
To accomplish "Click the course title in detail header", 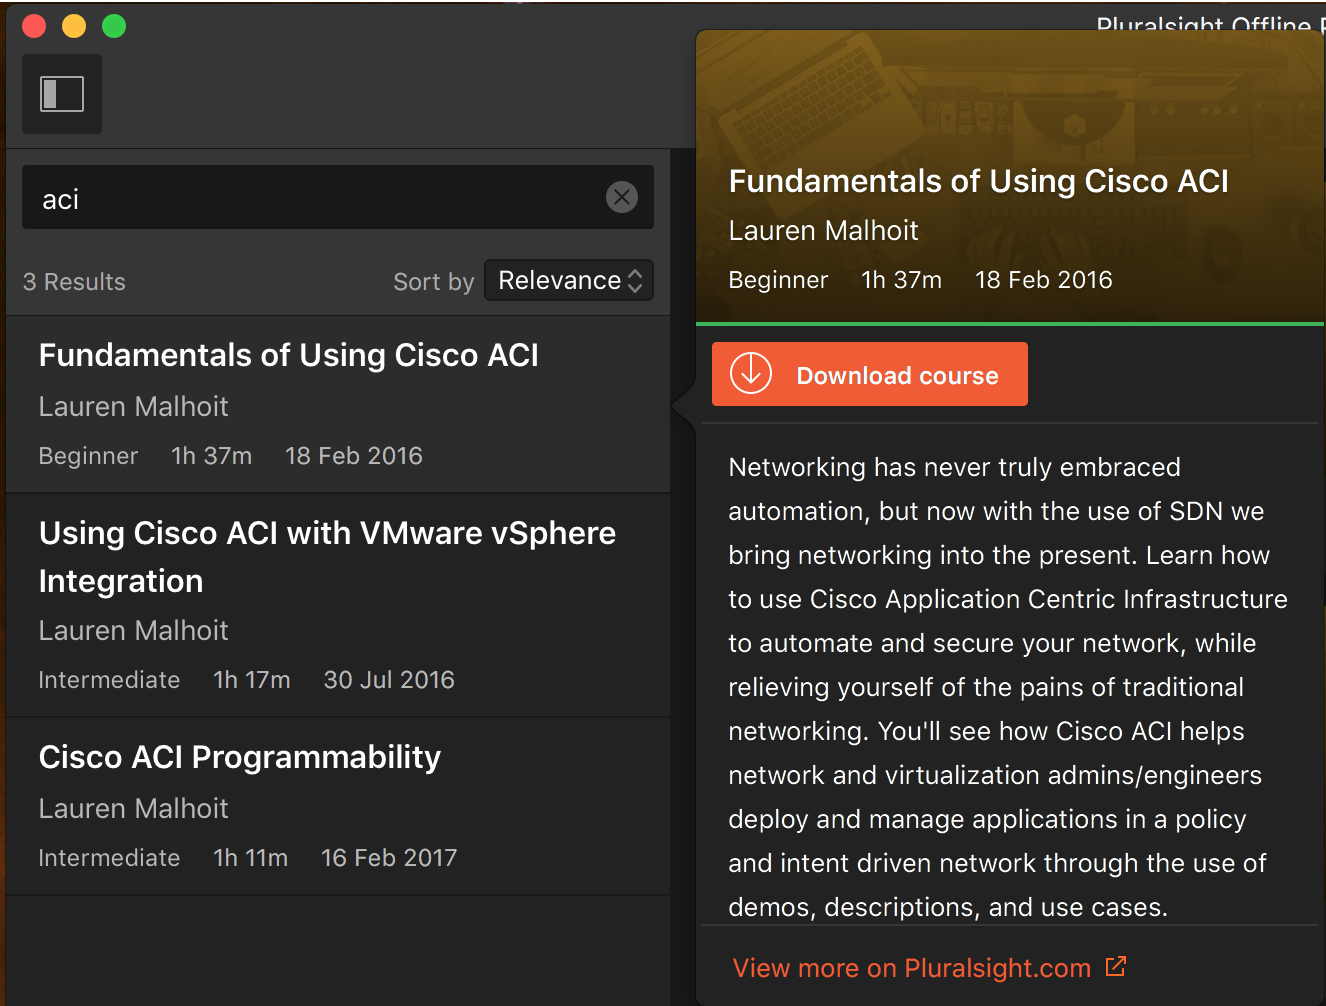I will coord(978,181).
